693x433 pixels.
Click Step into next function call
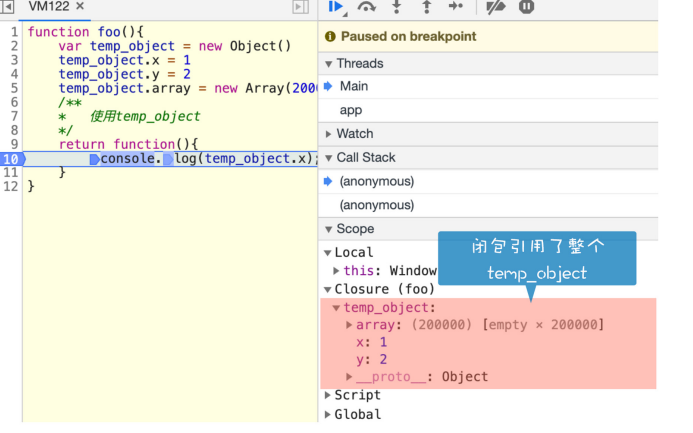[x=397, y=7]
